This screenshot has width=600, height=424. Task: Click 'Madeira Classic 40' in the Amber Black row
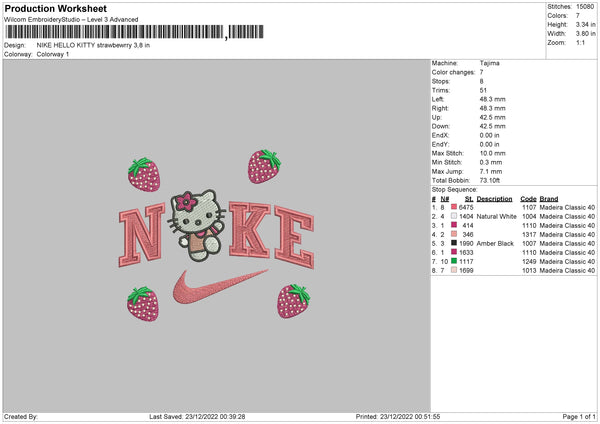click(x=567, y=243)
